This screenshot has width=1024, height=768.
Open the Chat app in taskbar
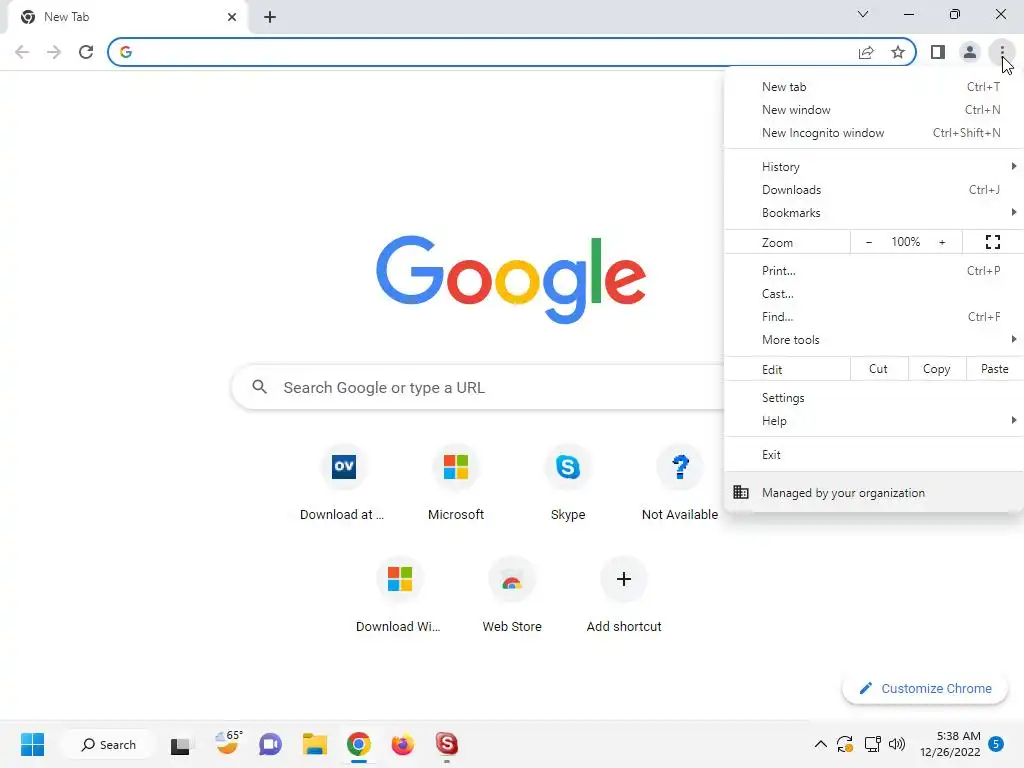[x=270, y=744]
